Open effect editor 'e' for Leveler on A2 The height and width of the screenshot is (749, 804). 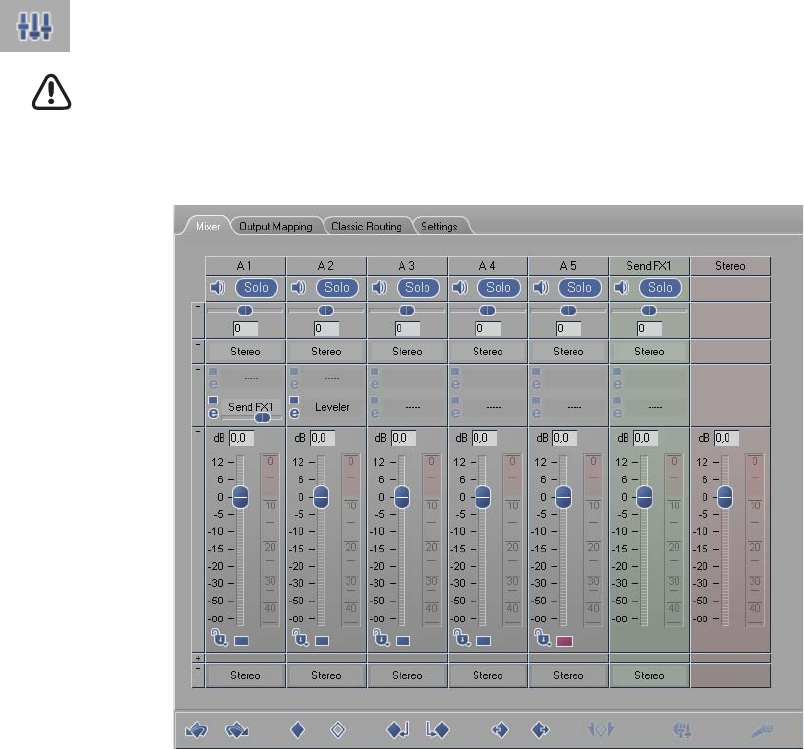click(x=294, y=413)
